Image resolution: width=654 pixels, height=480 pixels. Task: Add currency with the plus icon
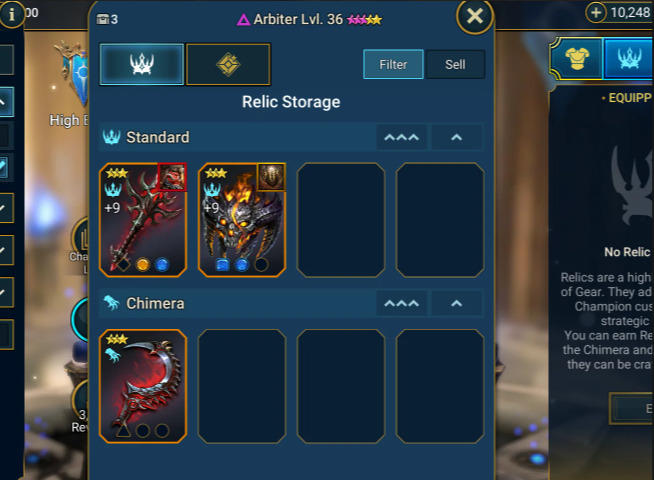coord(596,13)
